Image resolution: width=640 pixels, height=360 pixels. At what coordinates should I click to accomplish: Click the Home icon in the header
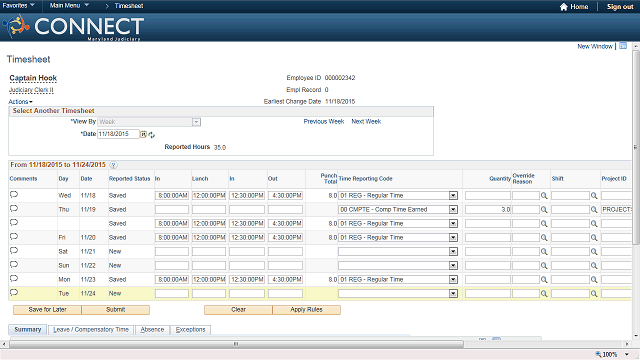pyautogui.click(x=564, y=7)
